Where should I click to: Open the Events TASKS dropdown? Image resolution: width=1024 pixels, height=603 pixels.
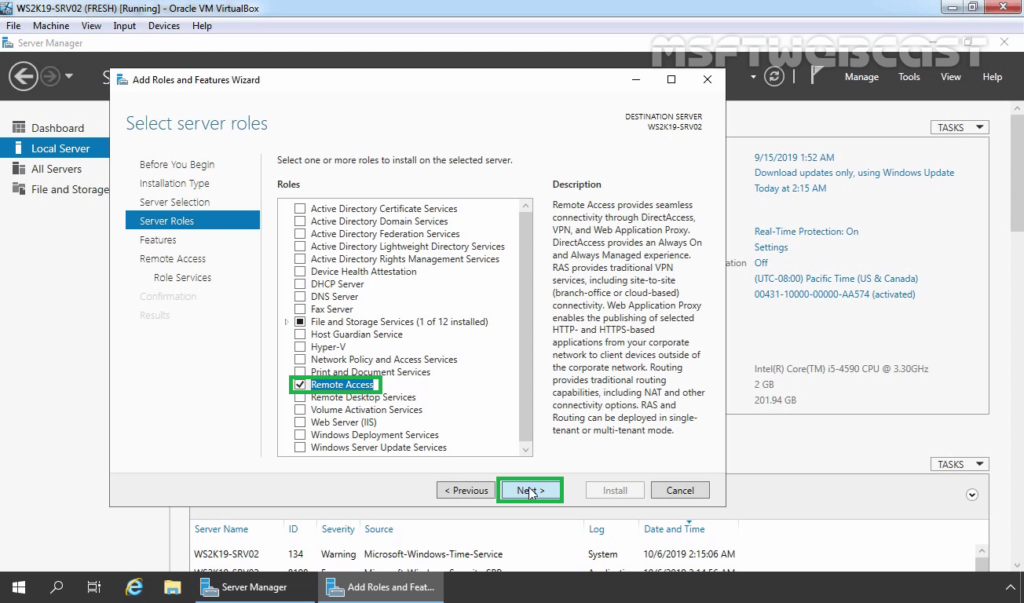pyautogui.click(x=959, y=464)
